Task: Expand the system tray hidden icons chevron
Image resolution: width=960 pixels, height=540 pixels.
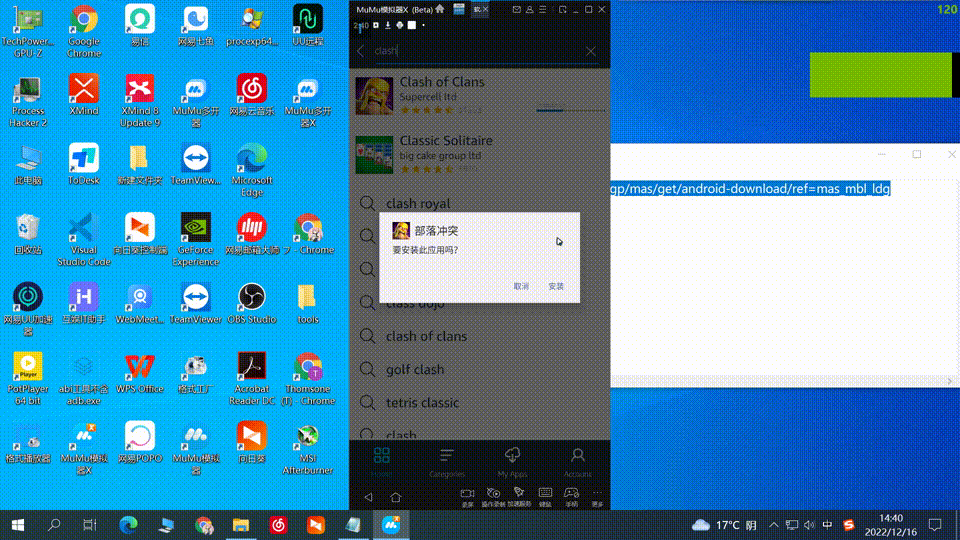Action: tap(774, 525)
